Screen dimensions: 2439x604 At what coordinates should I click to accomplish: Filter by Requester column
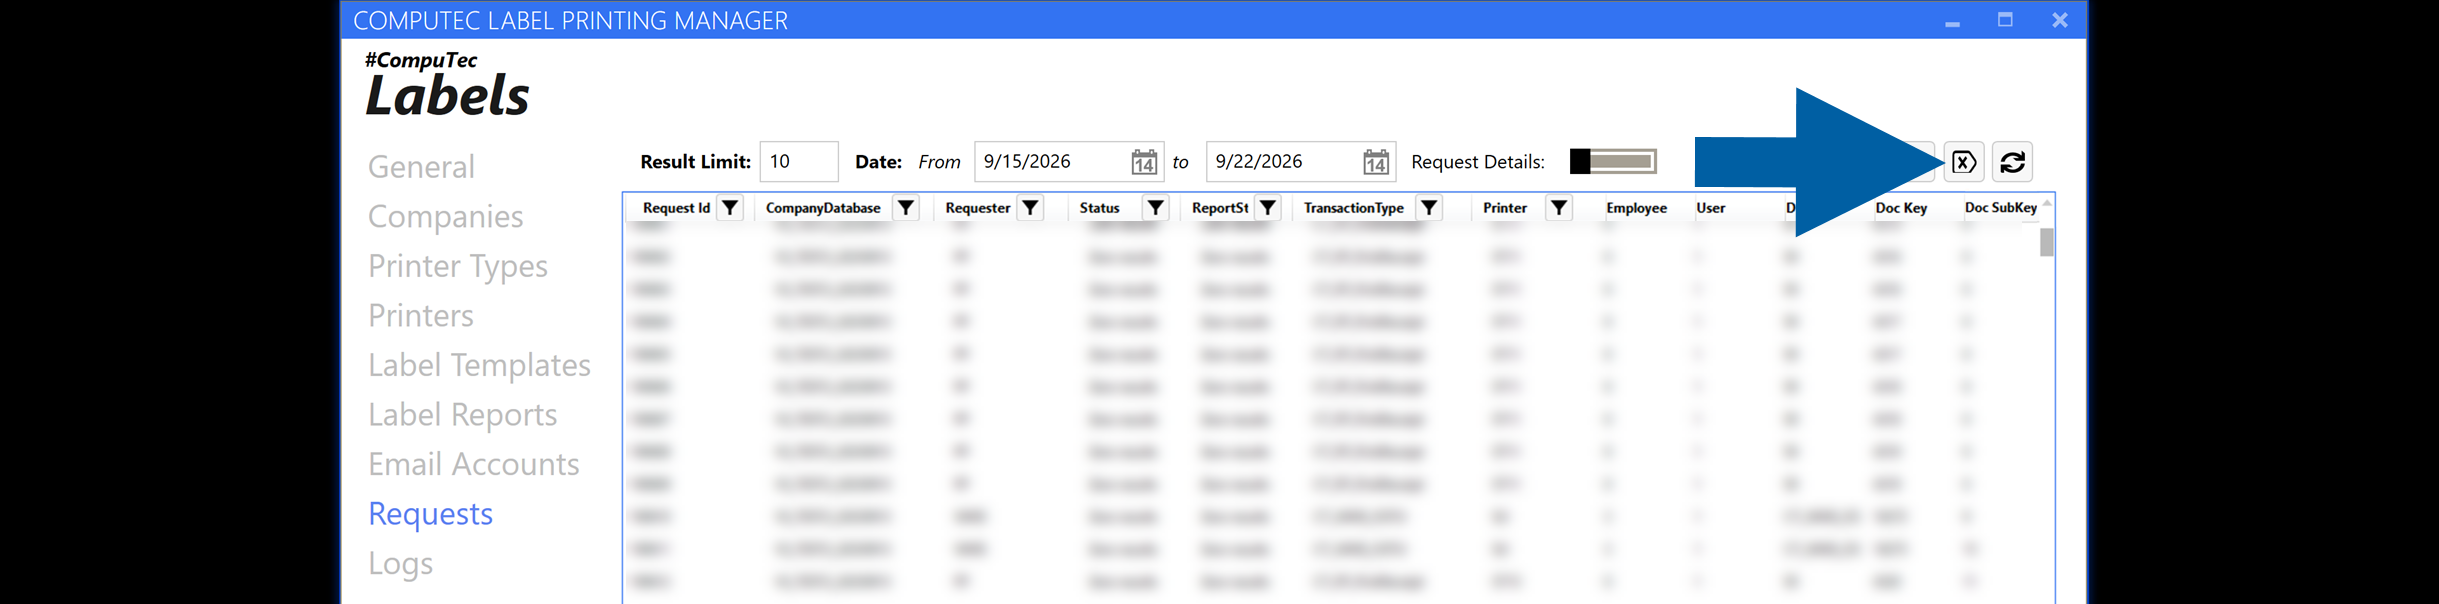coord(1031,208)
